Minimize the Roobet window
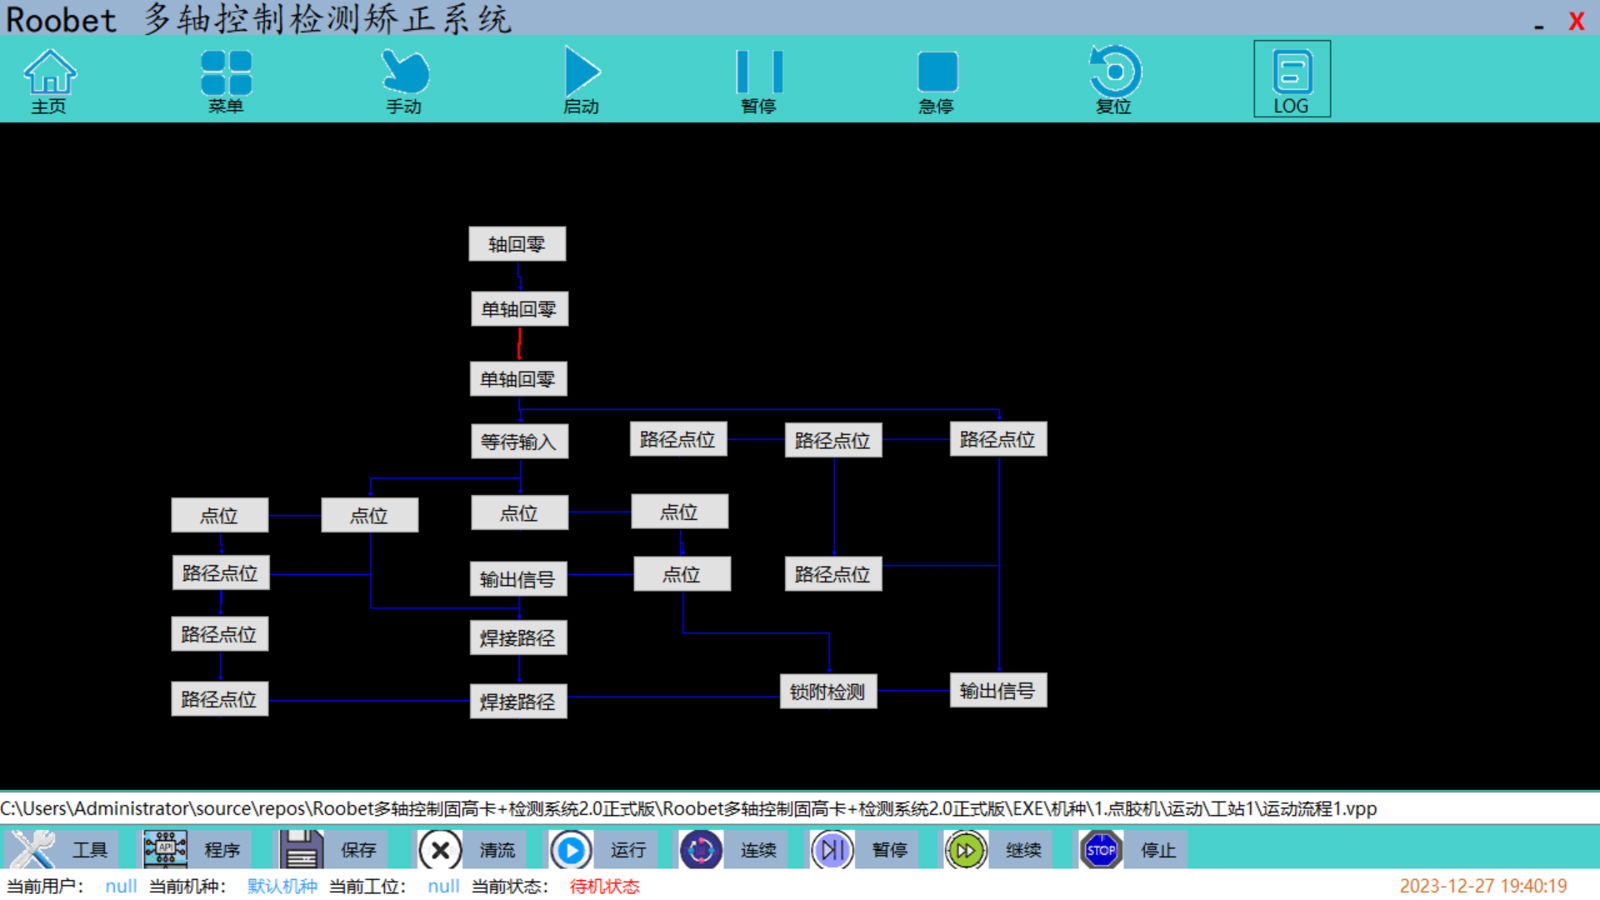The width and height of the screenshot is (1600, 900). [1539, 26]
